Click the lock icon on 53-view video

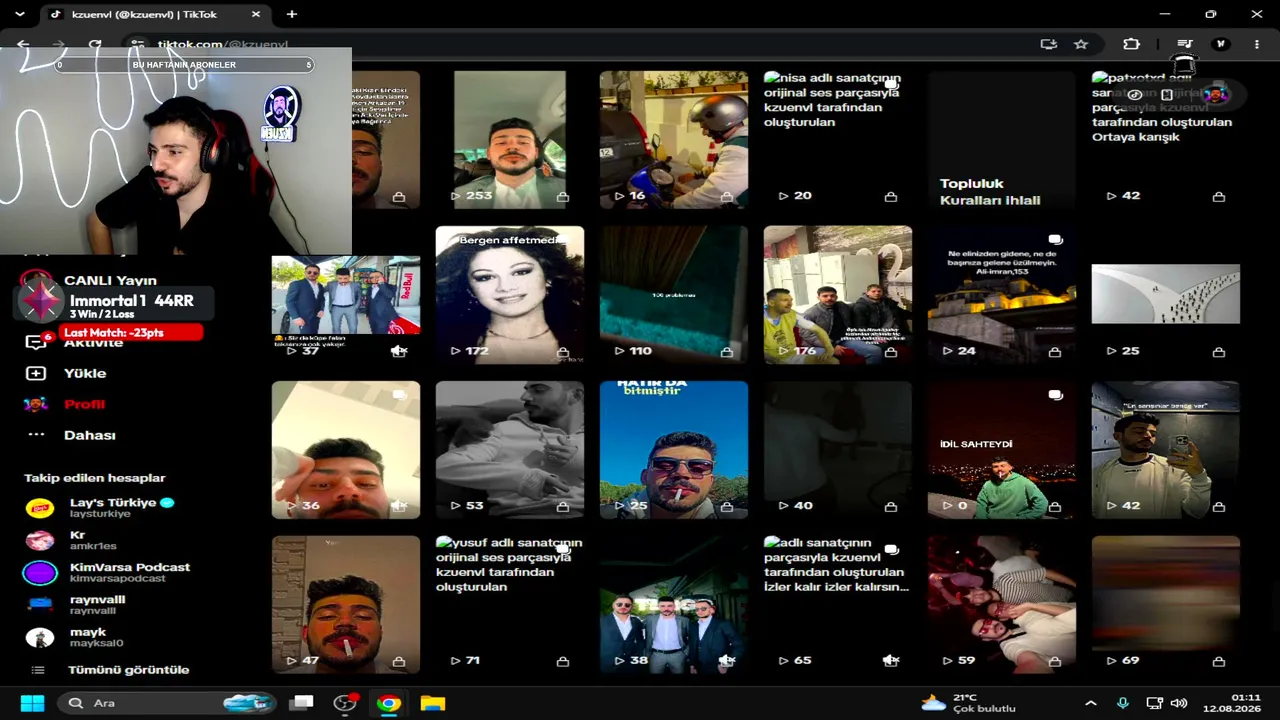[563, 507]
